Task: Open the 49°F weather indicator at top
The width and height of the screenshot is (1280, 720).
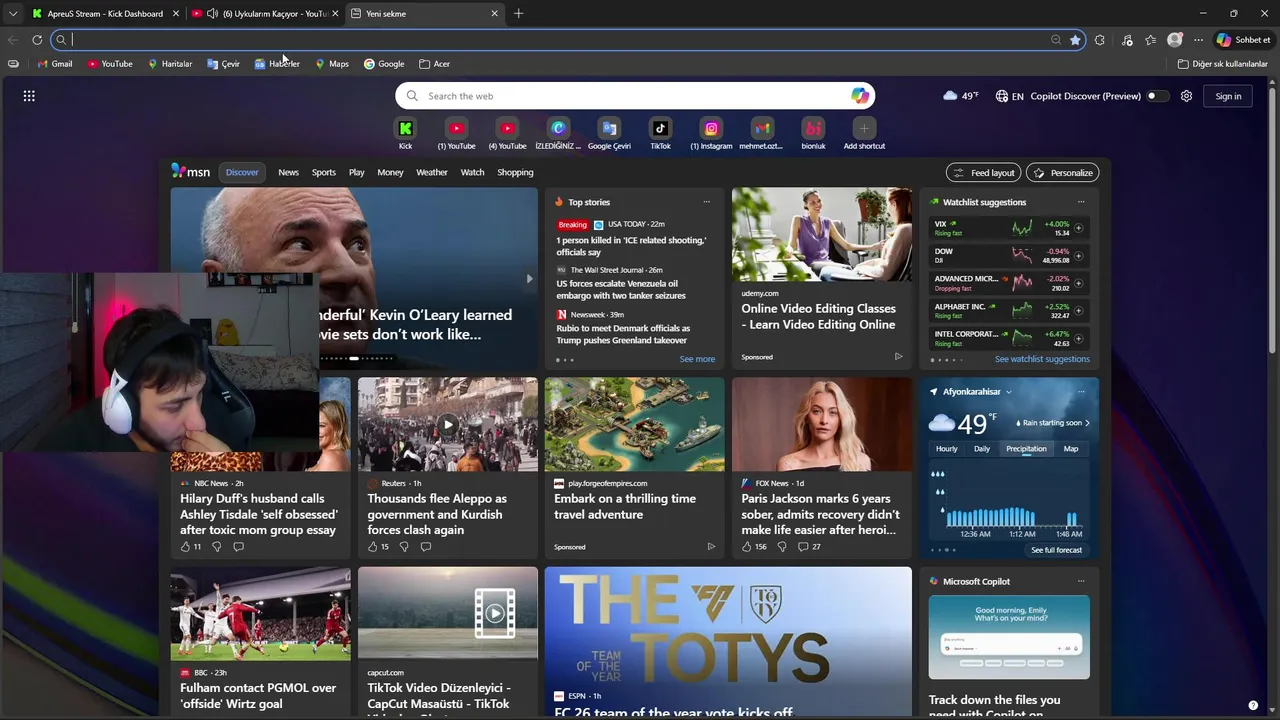Action: coord(960,96)
